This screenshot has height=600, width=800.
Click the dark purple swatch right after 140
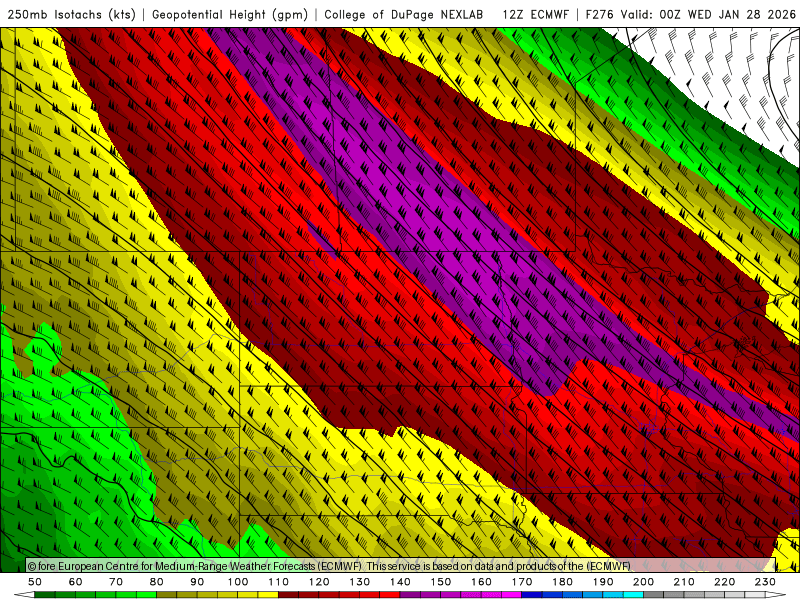pos(410,595)
